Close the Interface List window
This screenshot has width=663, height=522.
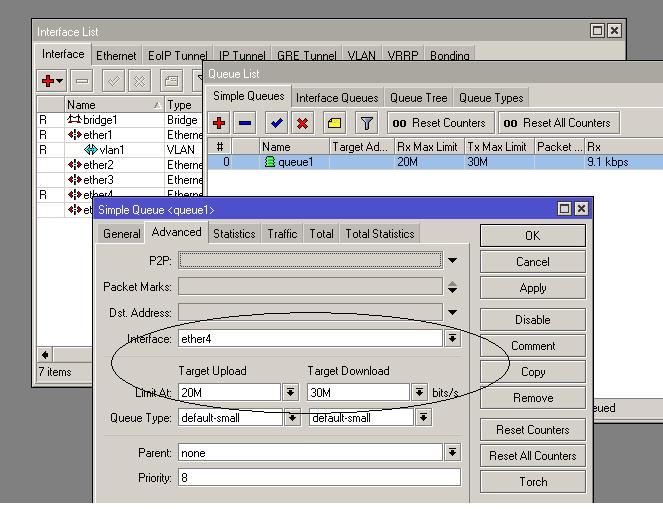614,30
